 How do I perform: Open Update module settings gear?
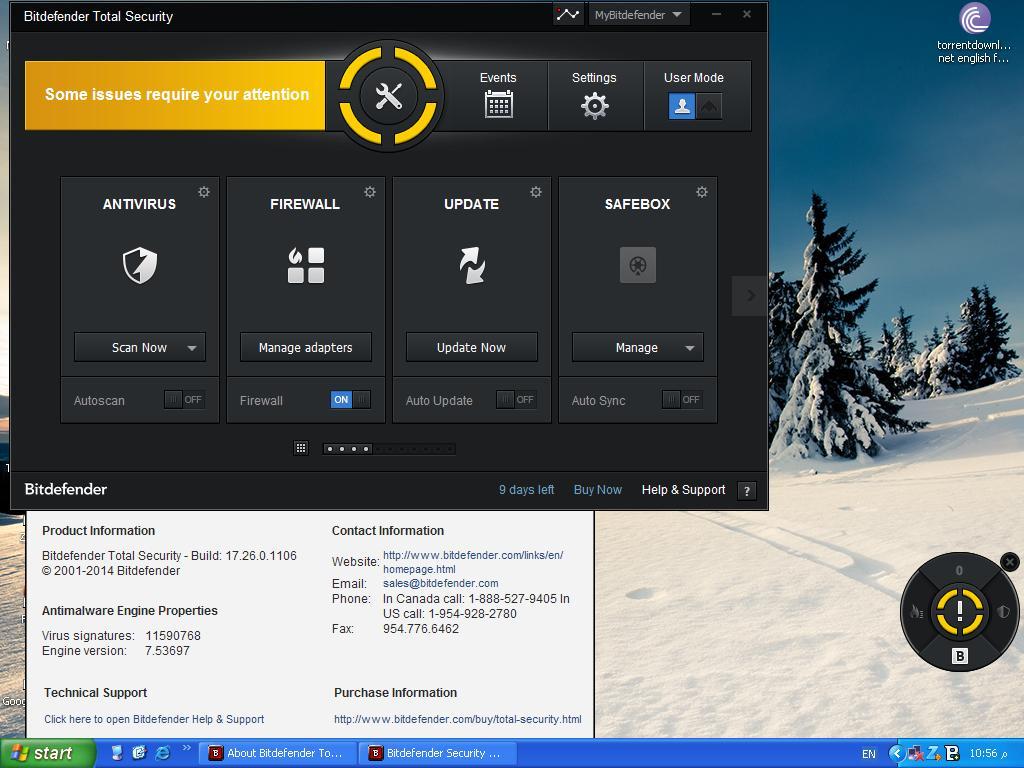click(x=536, y=191)
